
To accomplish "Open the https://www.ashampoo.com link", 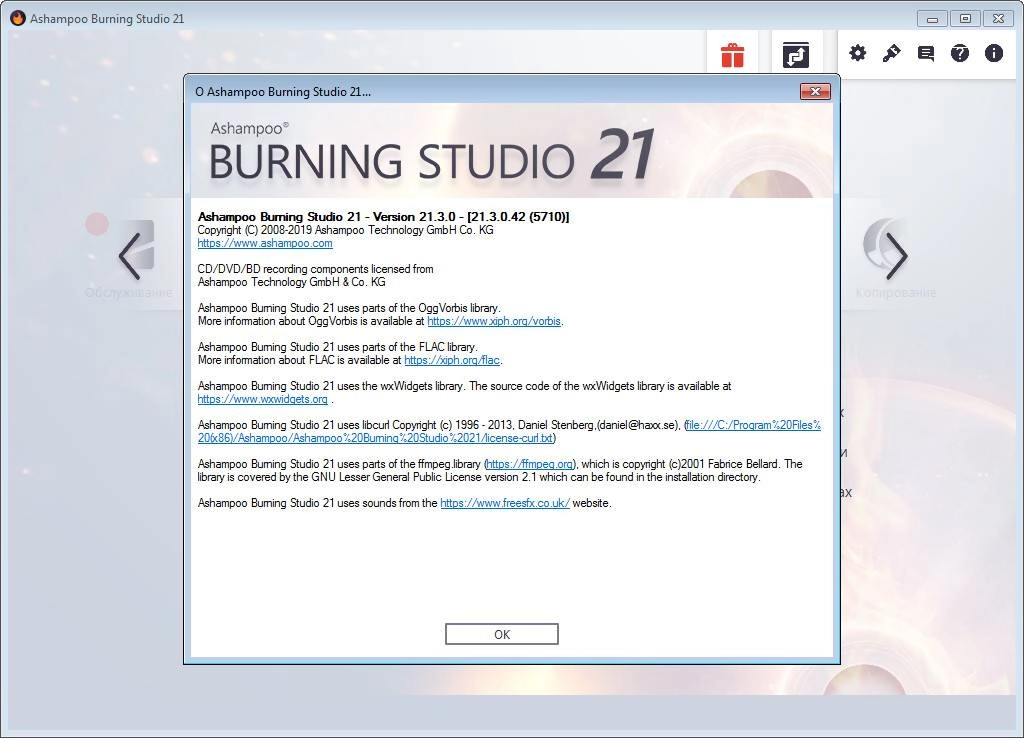I will [x=265, y=243].
